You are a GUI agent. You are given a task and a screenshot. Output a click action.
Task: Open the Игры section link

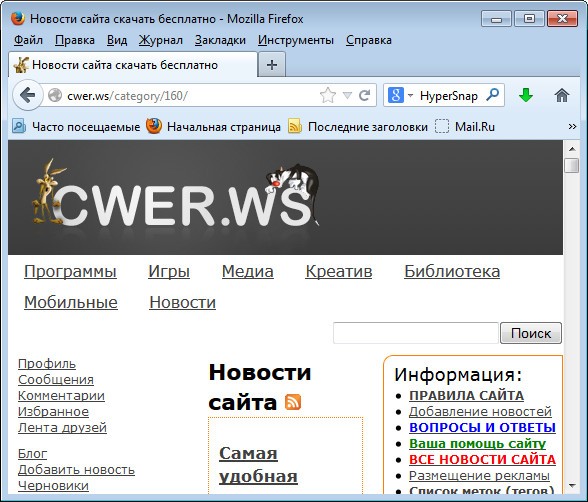coord(169,271)
